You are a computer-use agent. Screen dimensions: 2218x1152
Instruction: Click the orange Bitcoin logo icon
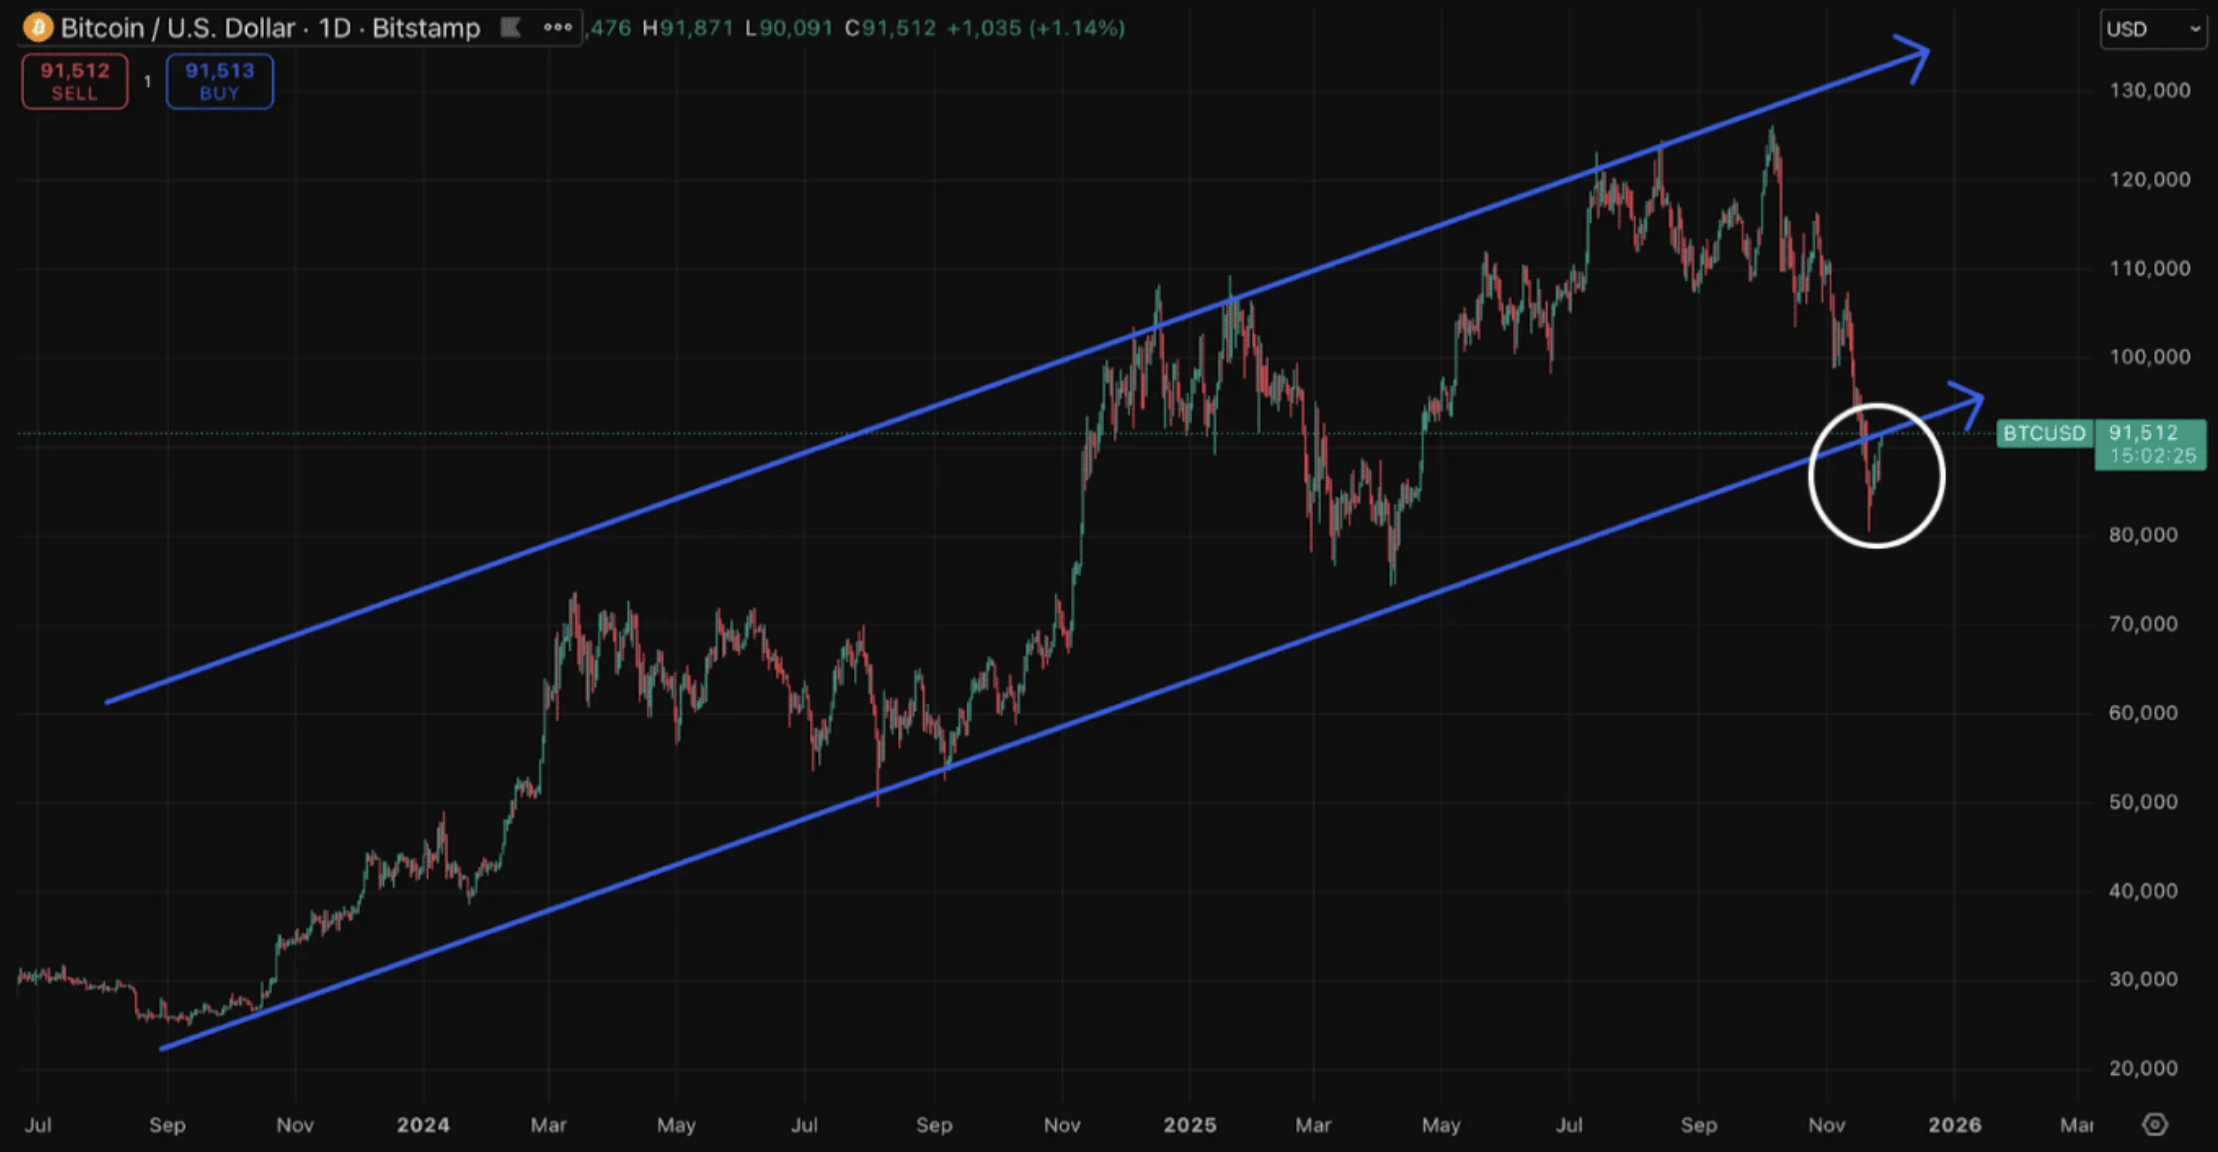[38, 27]
